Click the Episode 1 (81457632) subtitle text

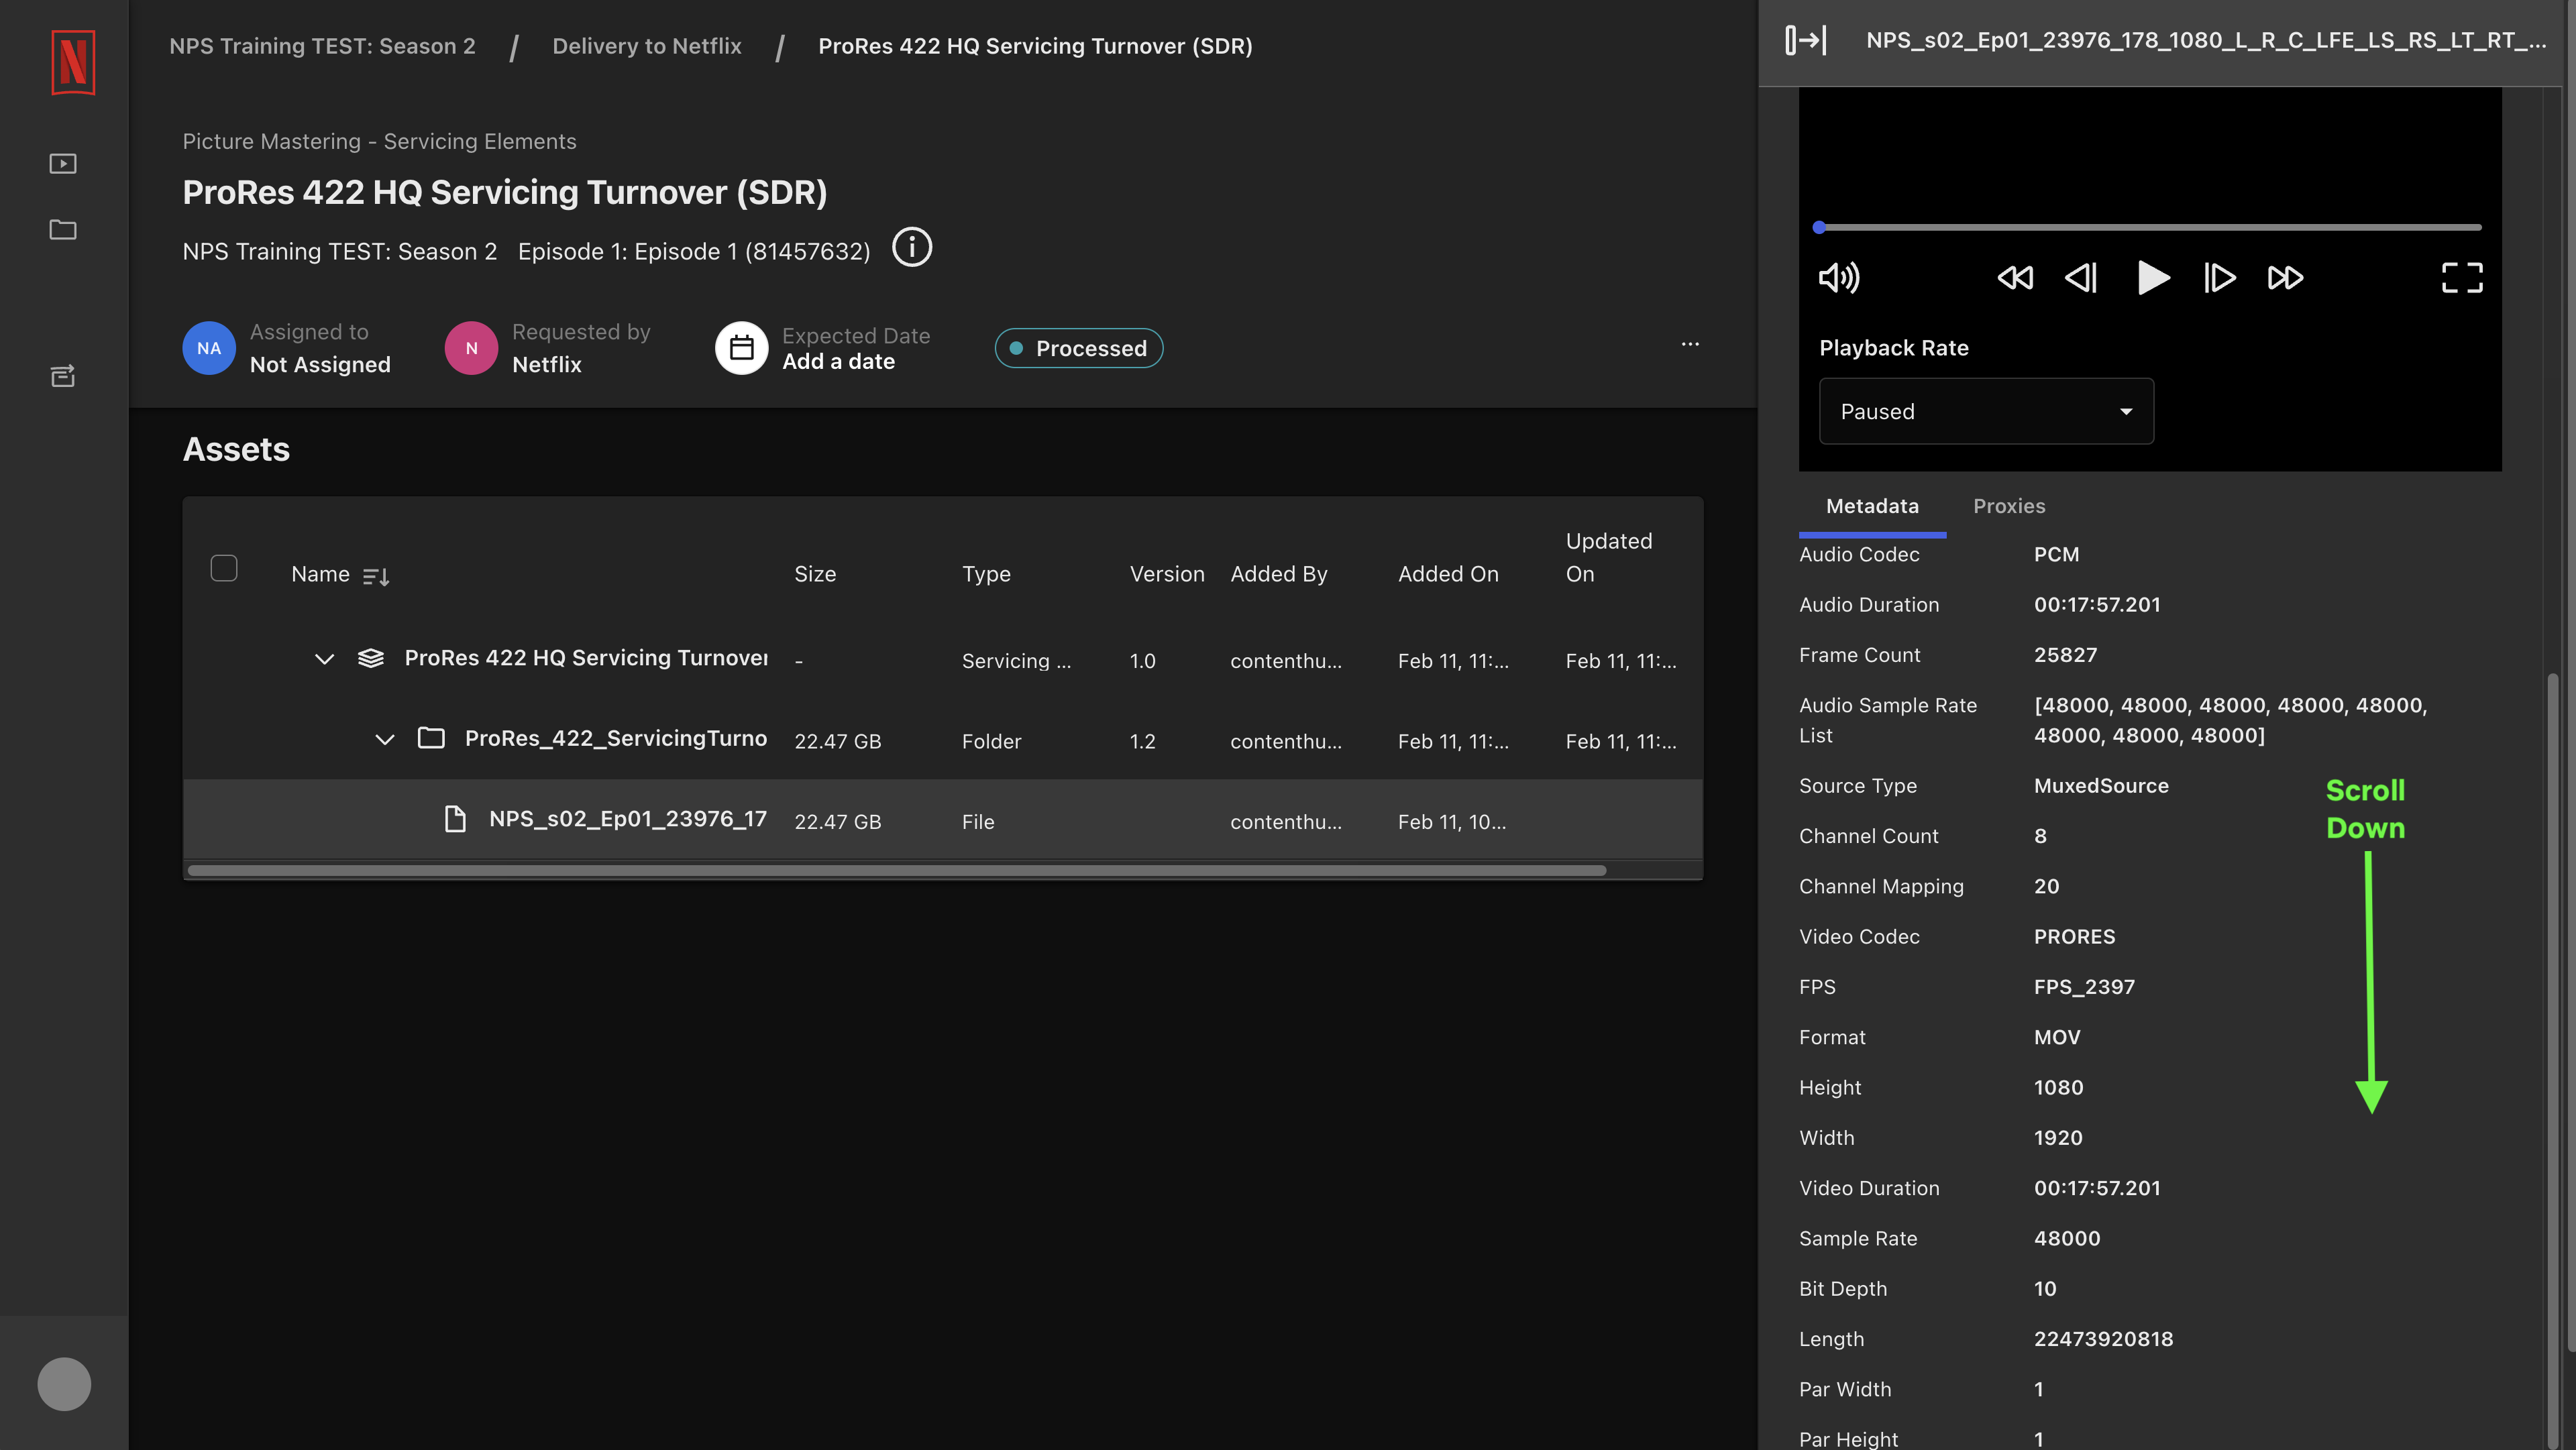(694, 251)
